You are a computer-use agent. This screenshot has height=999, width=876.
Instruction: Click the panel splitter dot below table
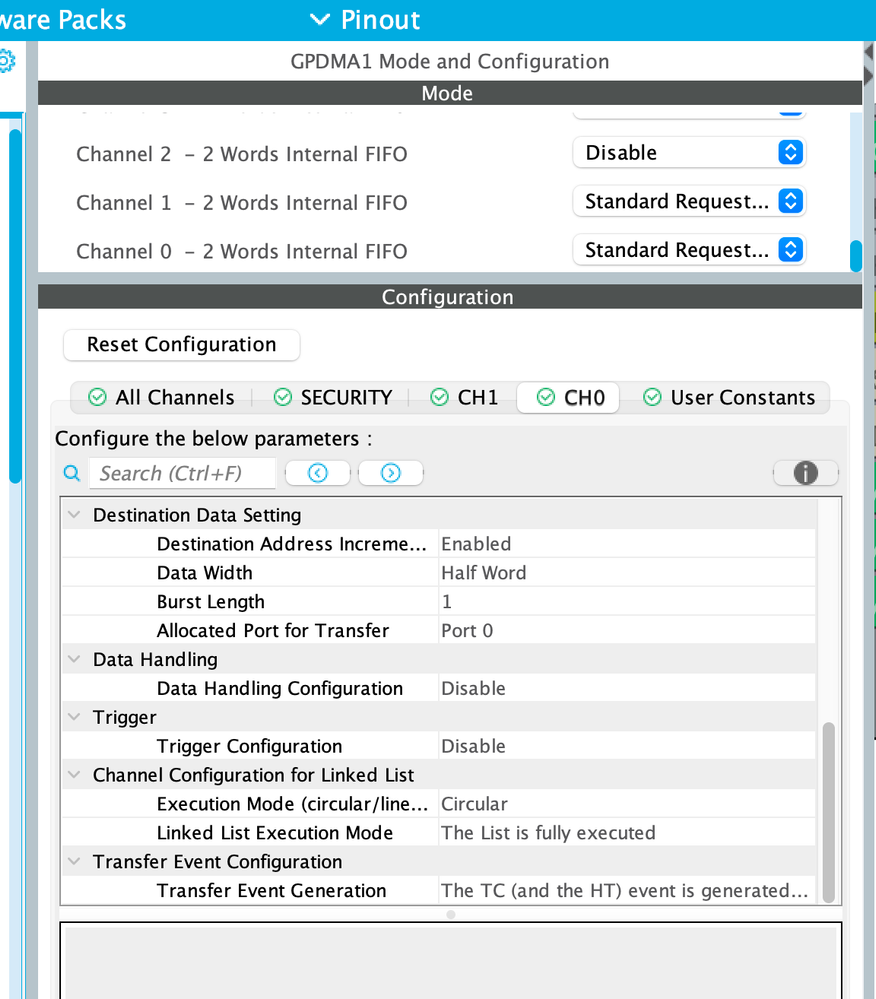pos(451,914)
